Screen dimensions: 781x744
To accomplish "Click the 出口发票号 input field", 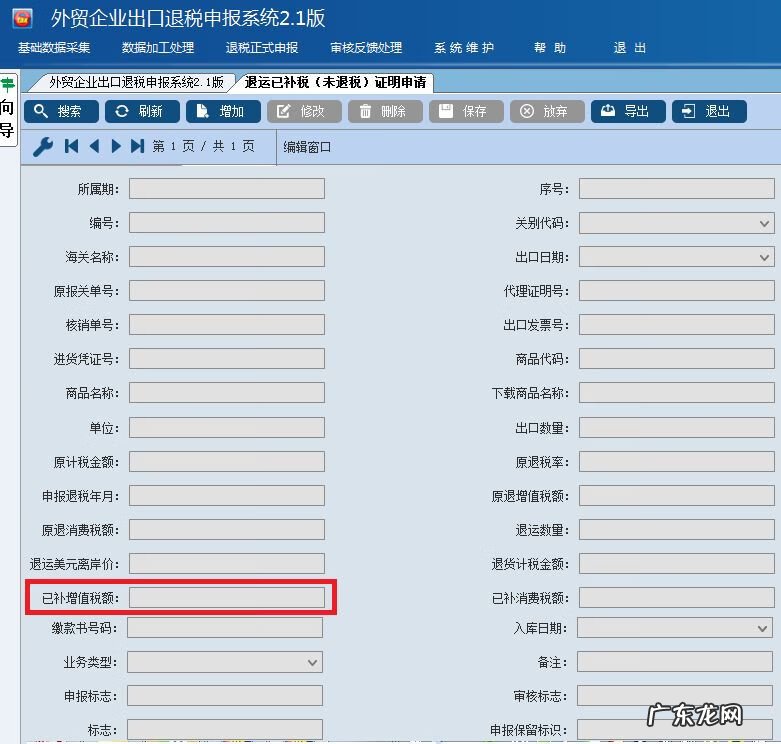I will (676, 325).
